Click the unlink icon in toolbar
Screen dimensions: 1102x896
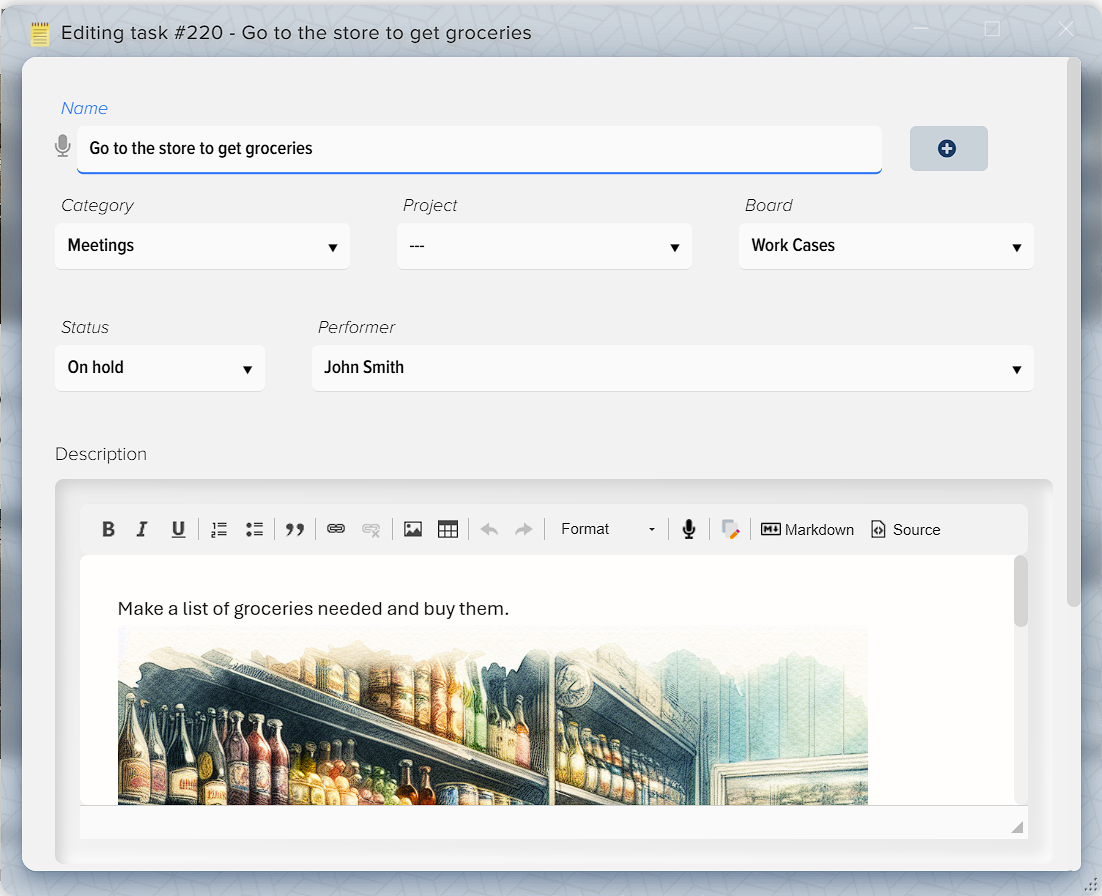click(x=371, y=529)
